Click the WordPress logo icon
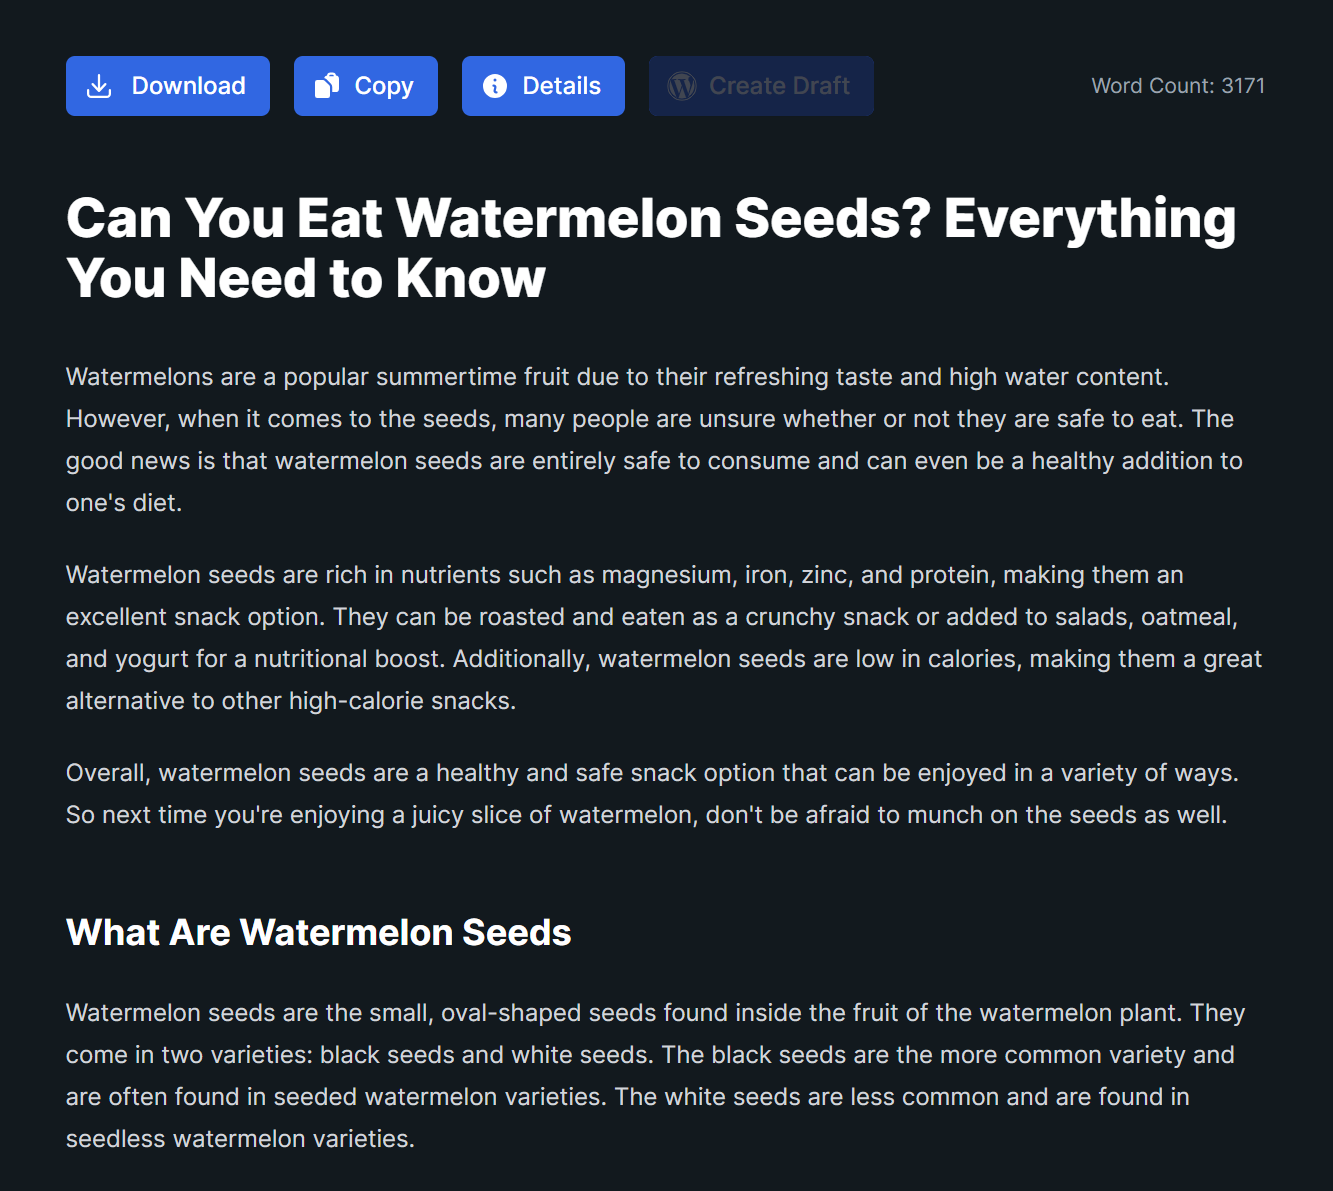1333x1191 pixels. (682, 86)
